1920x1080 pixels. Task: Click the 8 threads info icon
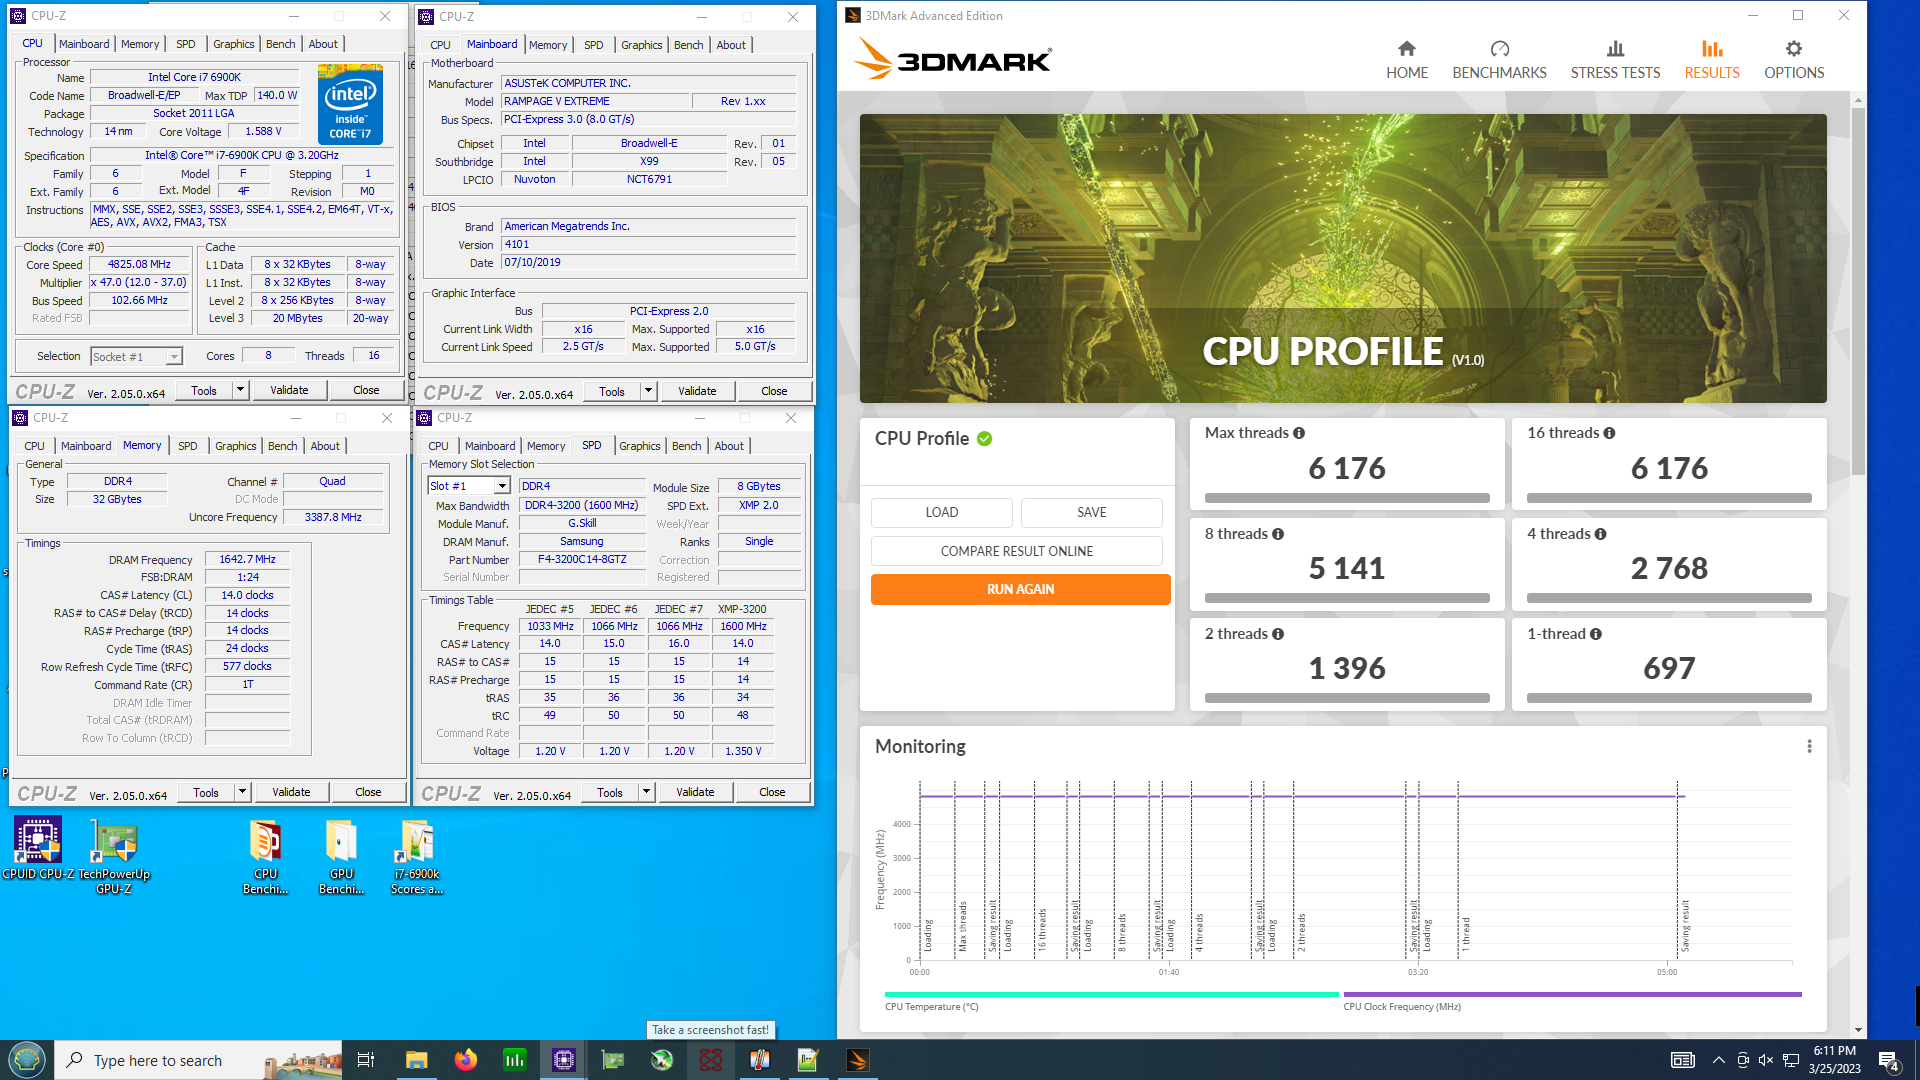[x=1278, y=534]
